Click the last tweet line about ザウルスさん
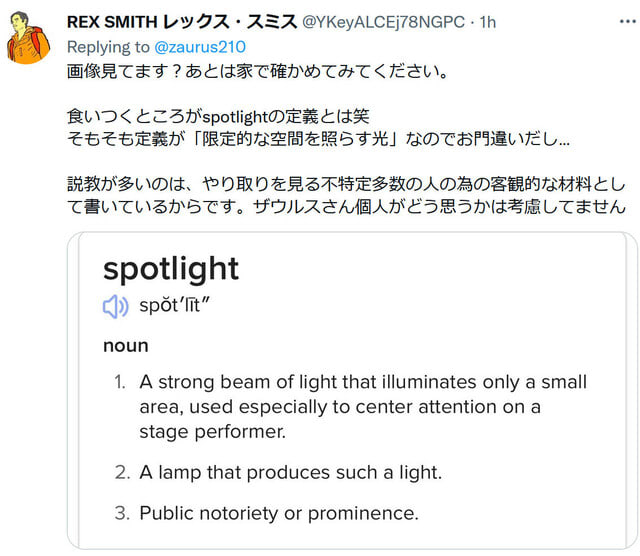640x556 pixels. [346, 206]
